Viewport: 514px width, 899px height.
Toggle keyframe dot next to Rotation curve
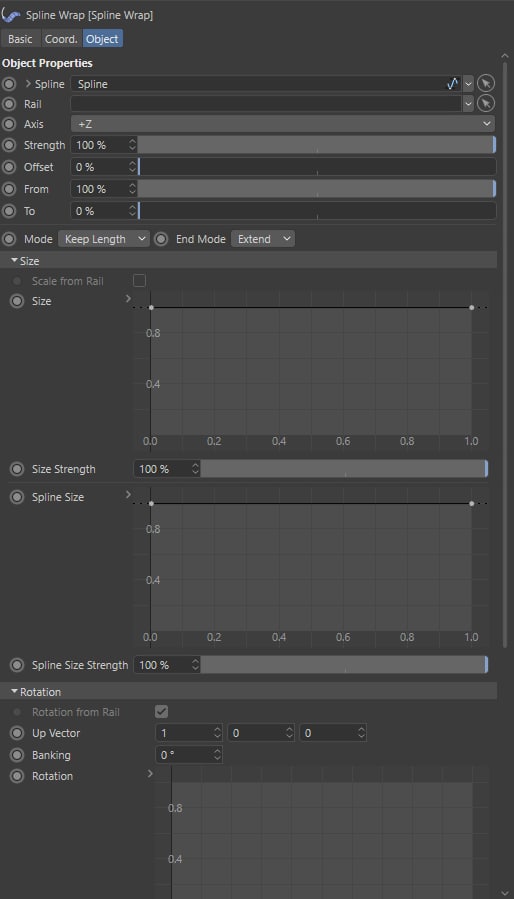point(17,776)
